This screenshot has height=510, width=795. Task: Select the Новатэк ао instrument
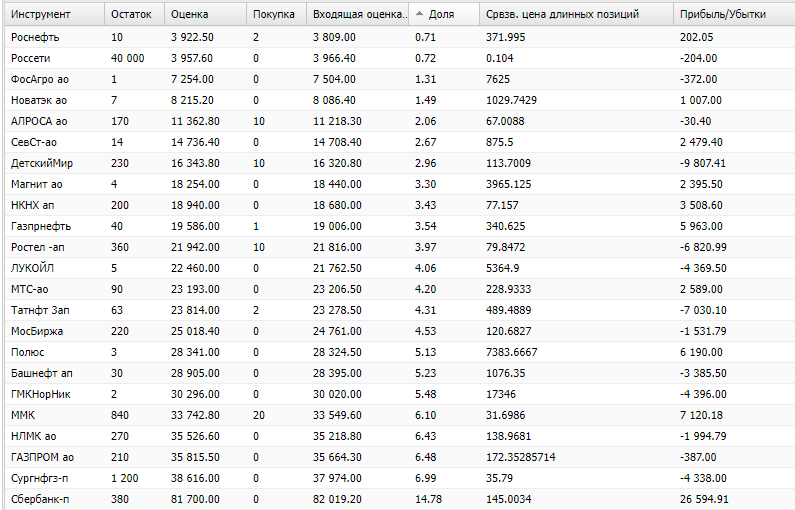[x=39, y=100]
